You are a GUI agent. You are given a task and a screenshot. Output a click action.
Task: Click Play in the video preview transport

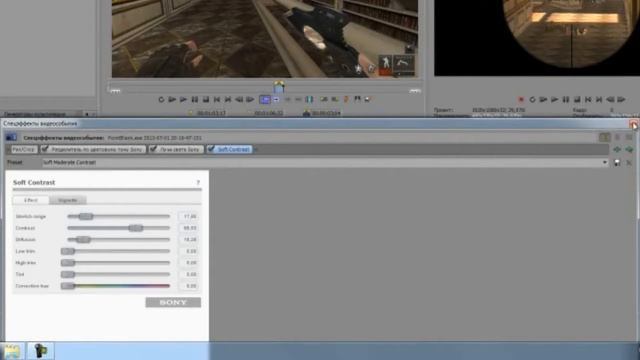pyautogui.click(x=554, y=99)
